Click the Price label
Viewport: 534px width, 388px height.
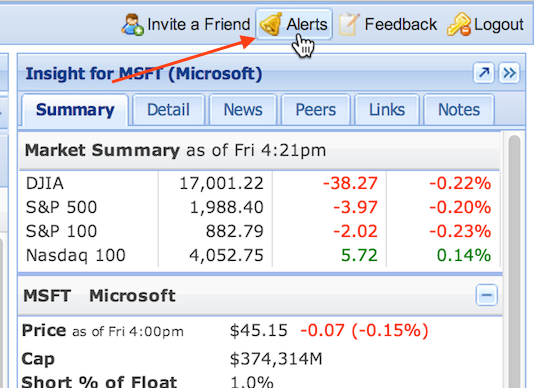coord(44,330)
